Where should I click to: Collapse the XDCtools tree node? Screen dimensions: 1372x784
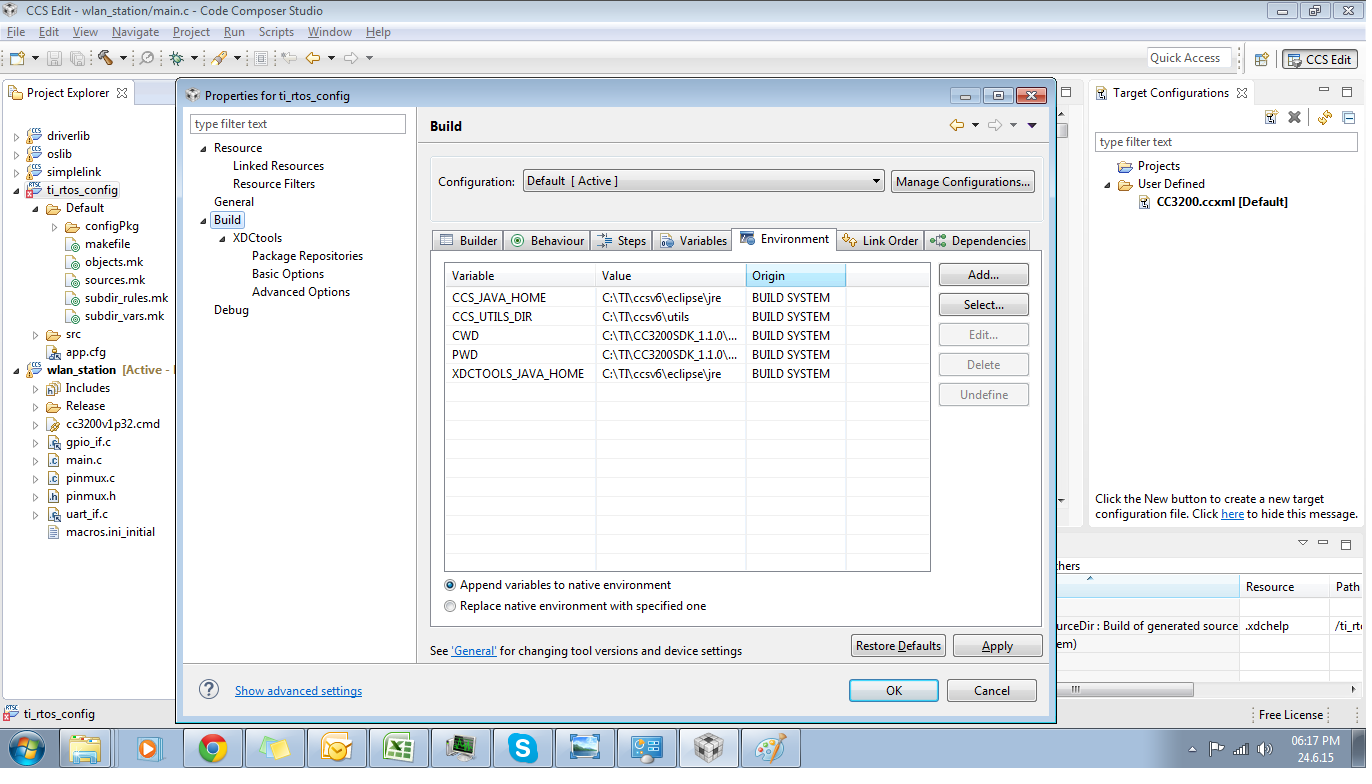(223, 238)
